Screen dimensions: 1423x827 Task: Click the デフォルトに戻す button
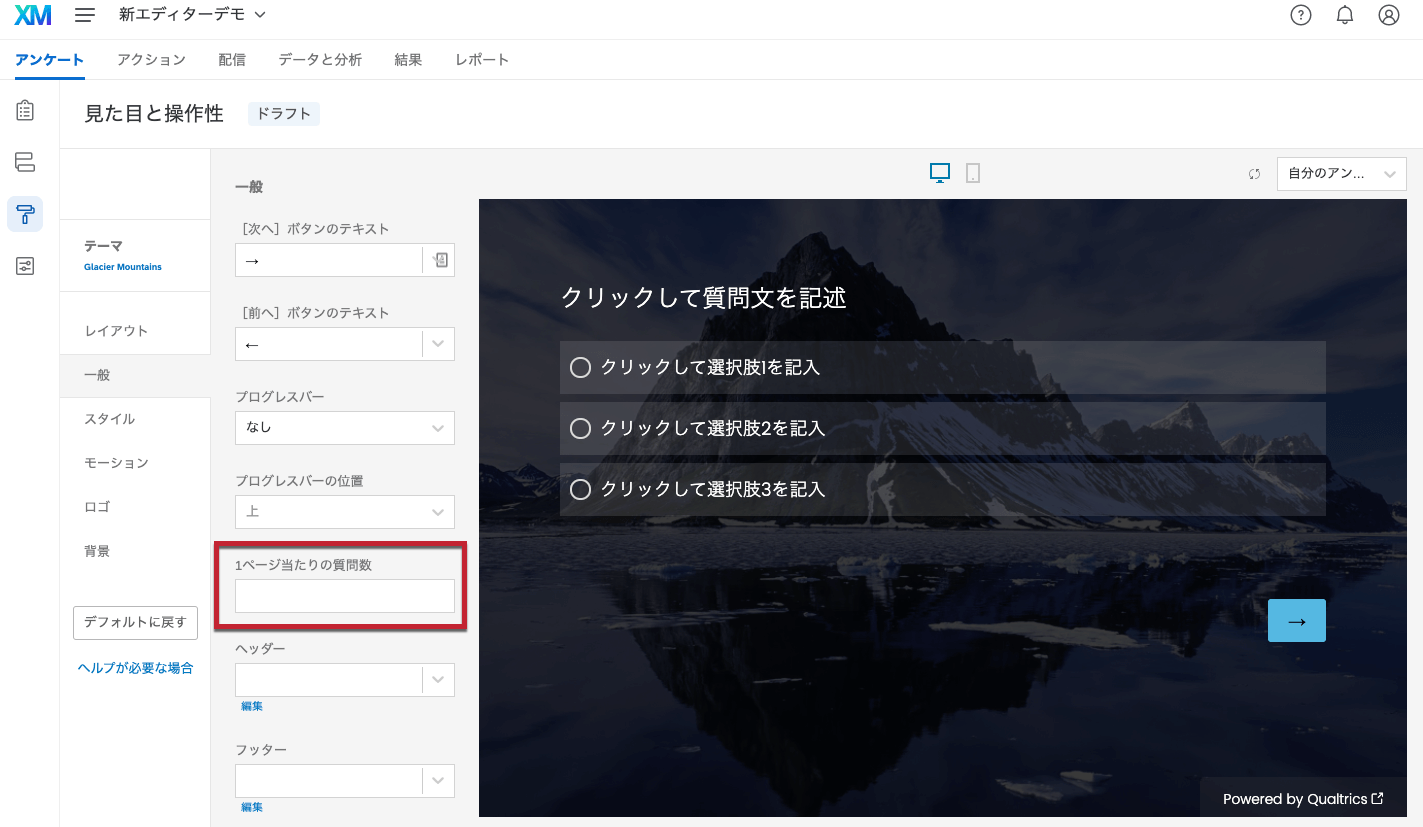135,622
